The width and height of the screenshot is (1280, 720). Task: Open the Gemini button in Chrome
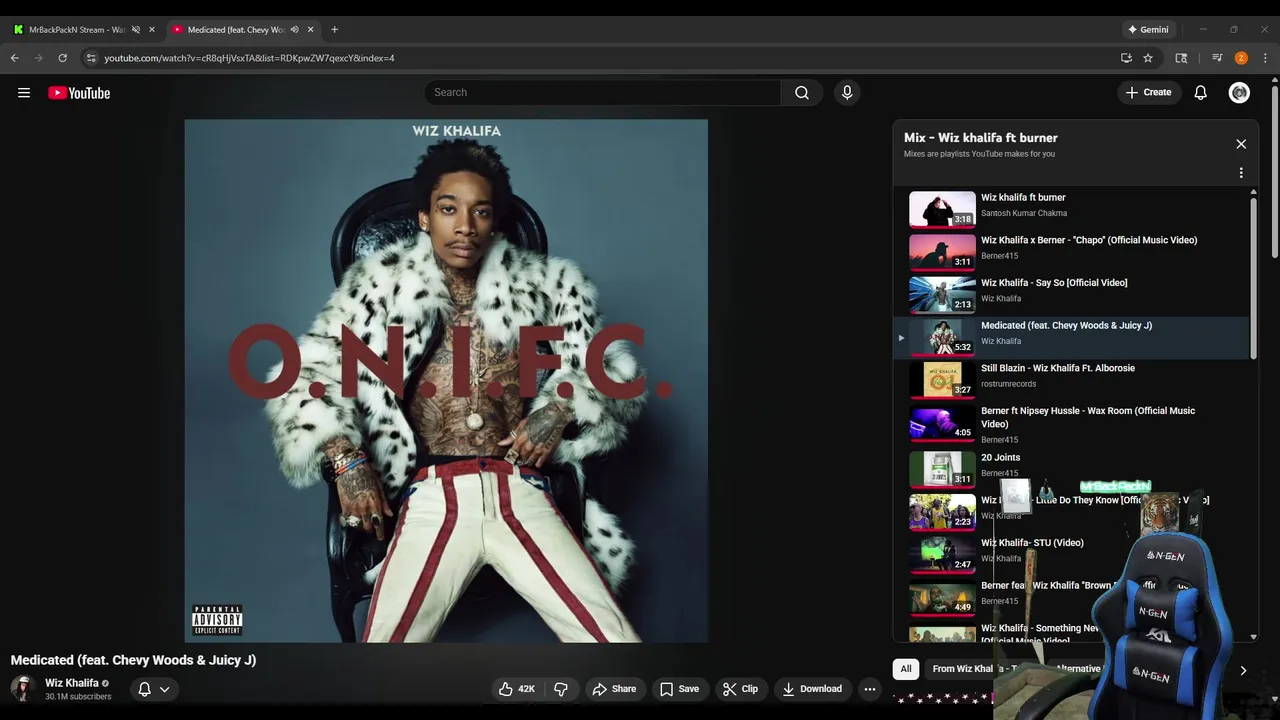click(1148, 29)
